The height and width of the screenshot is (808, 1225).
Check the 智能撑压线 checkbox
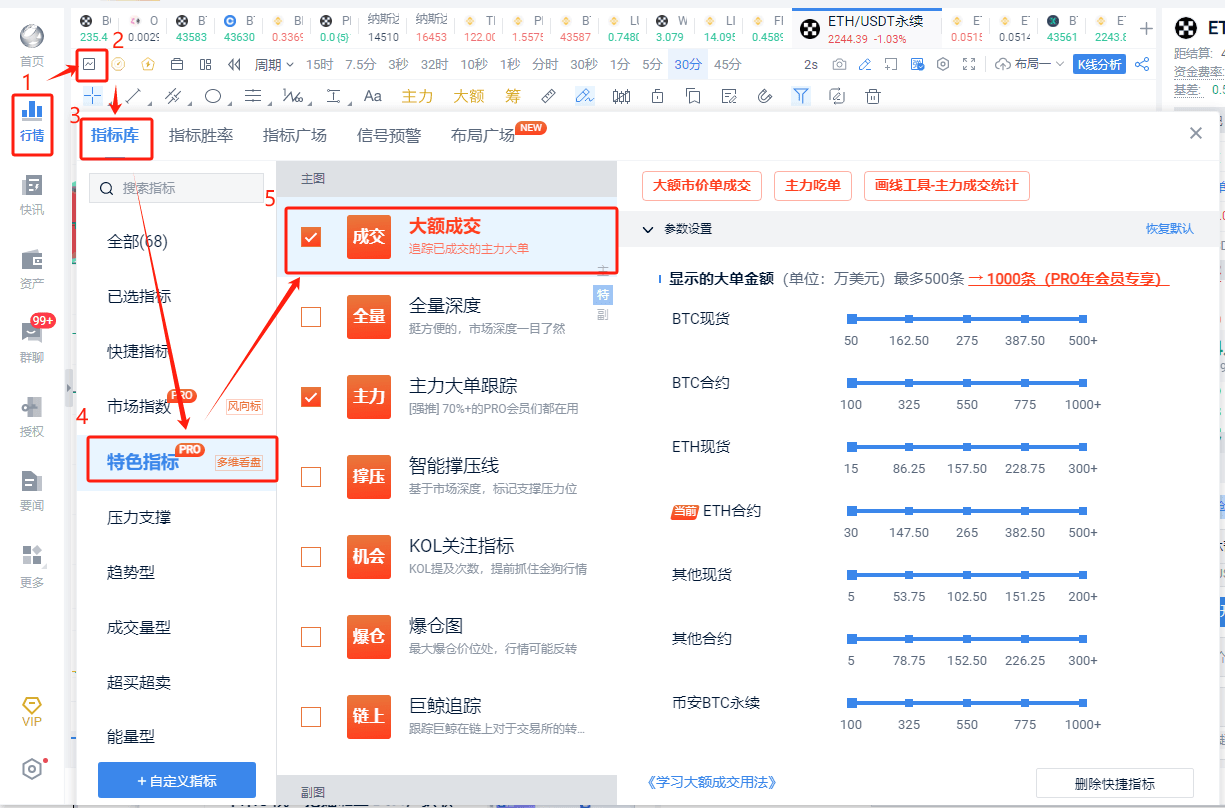(x=311, y=476)
